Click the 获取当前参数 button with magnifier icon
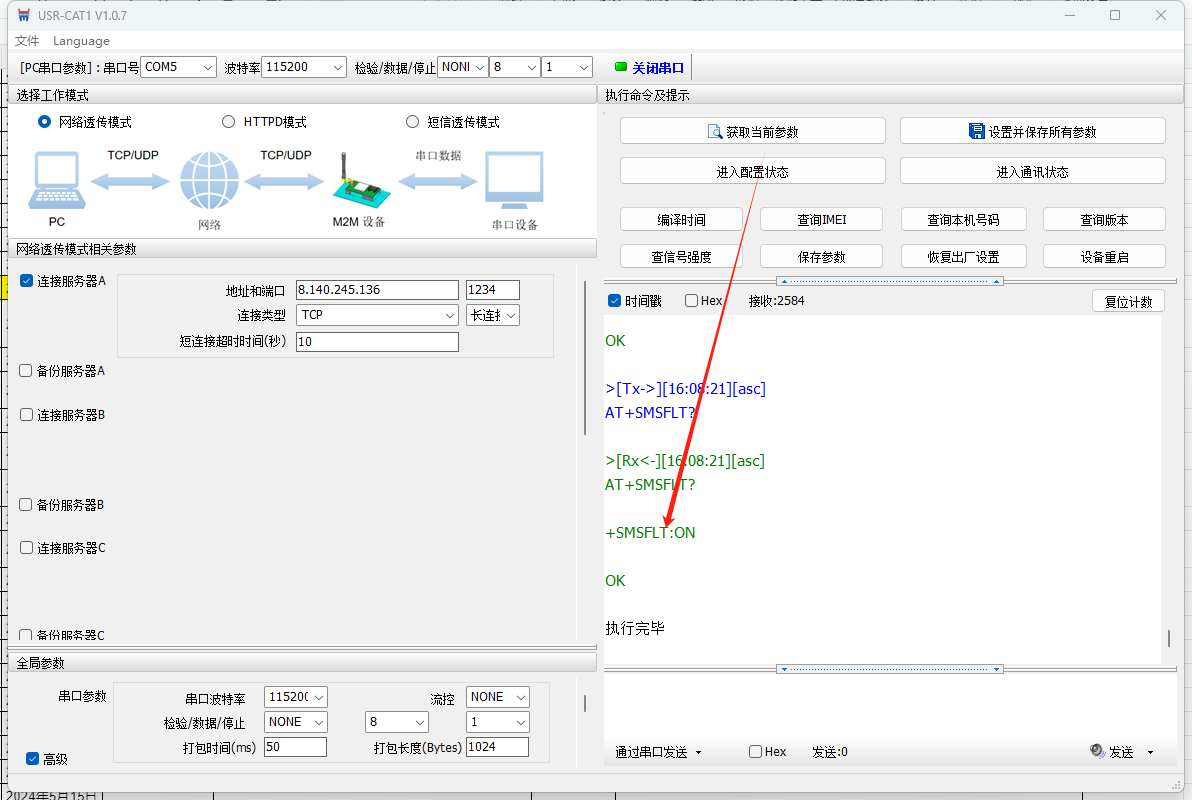The image size is (1192, 800). point(752,131)
